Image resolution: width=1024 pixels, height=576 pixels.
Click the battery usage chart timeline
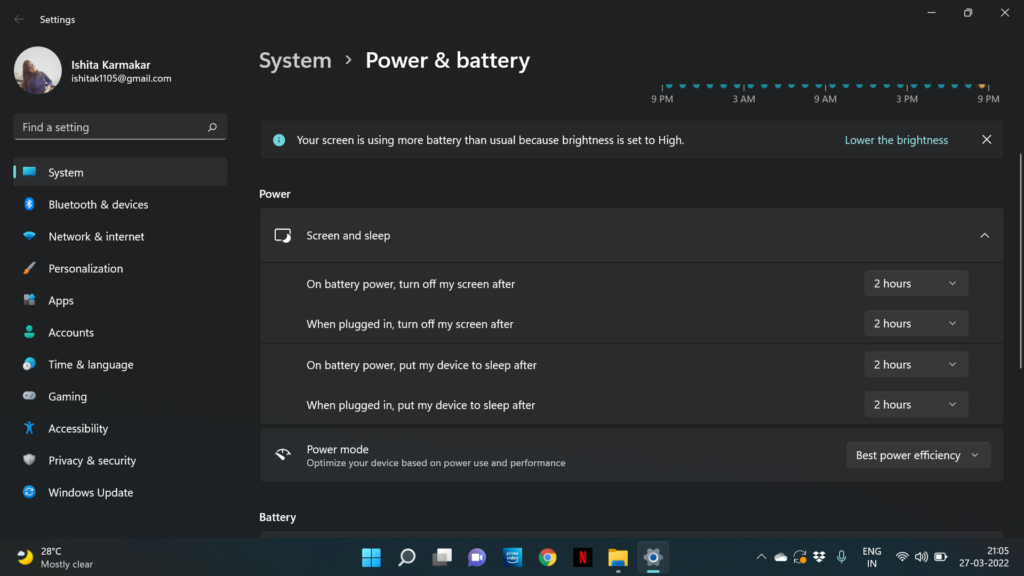(825, 93)
